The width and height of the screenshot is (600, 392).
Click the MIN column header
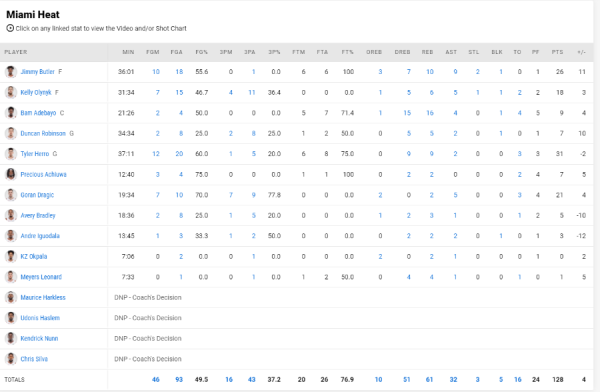(x=128, y=52)
